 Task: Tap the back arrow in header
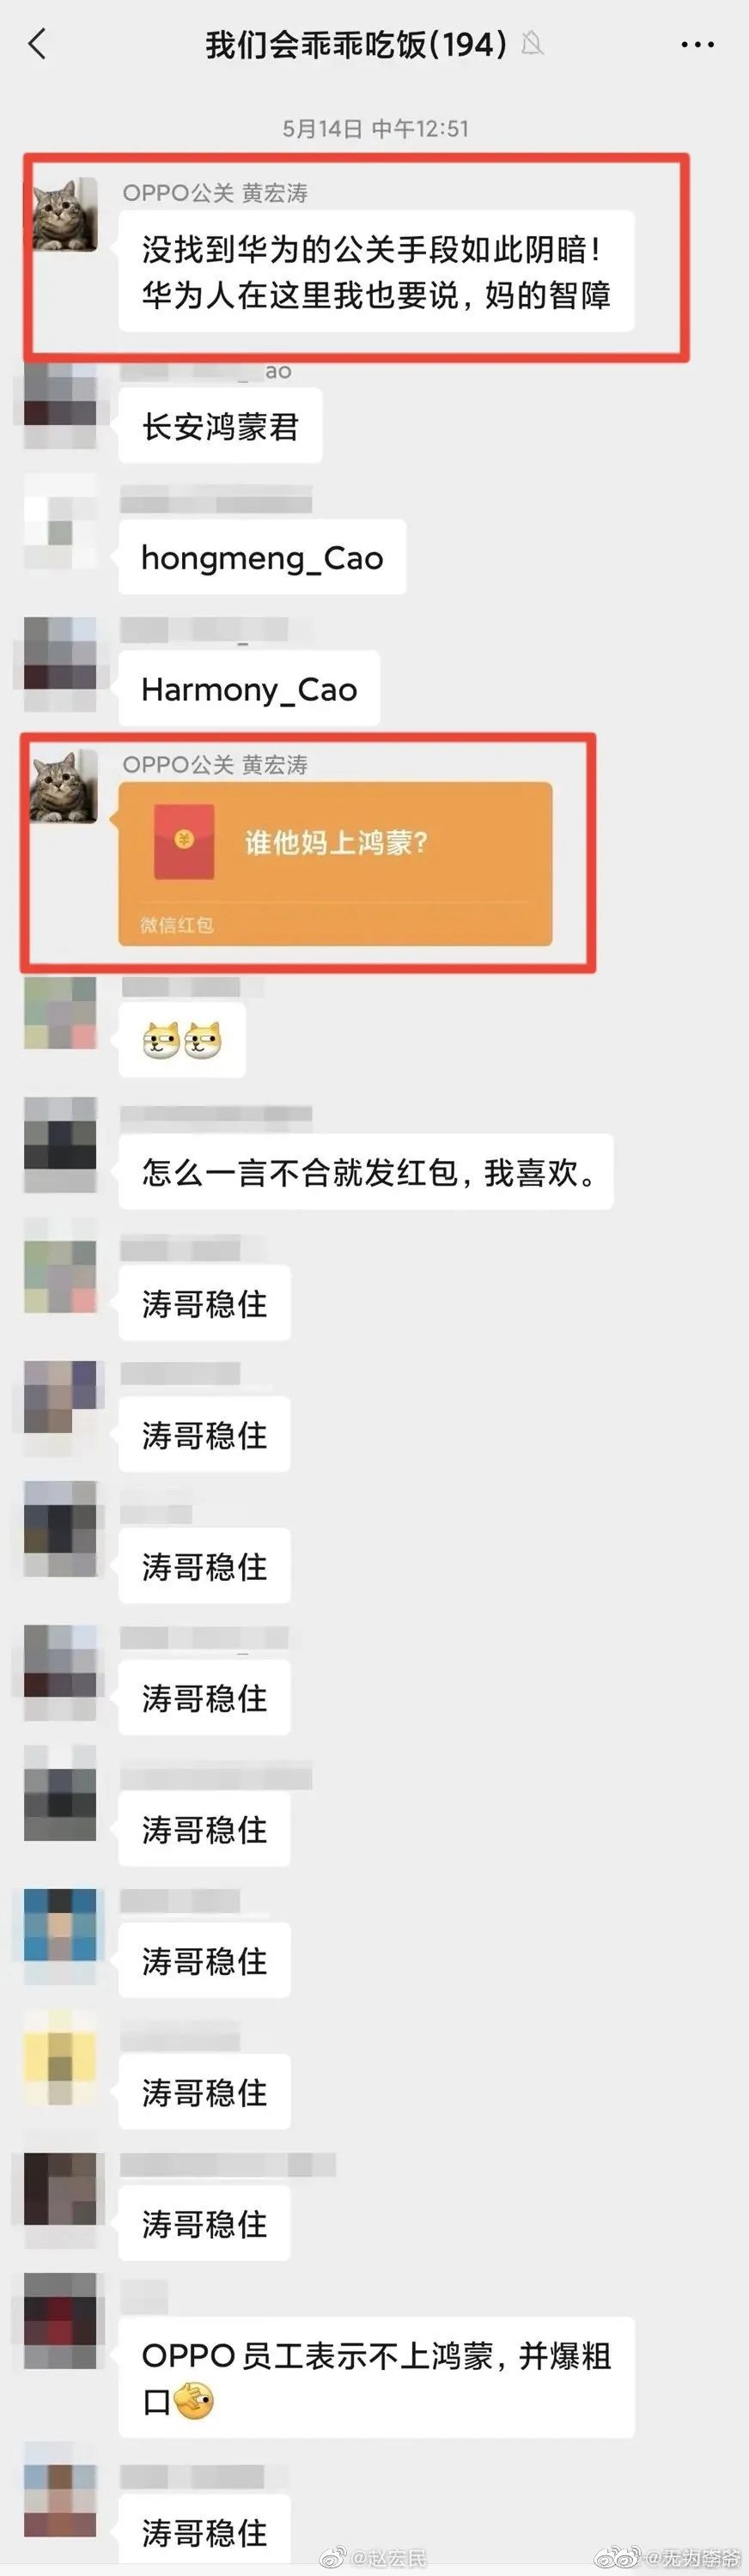point(38,44)
